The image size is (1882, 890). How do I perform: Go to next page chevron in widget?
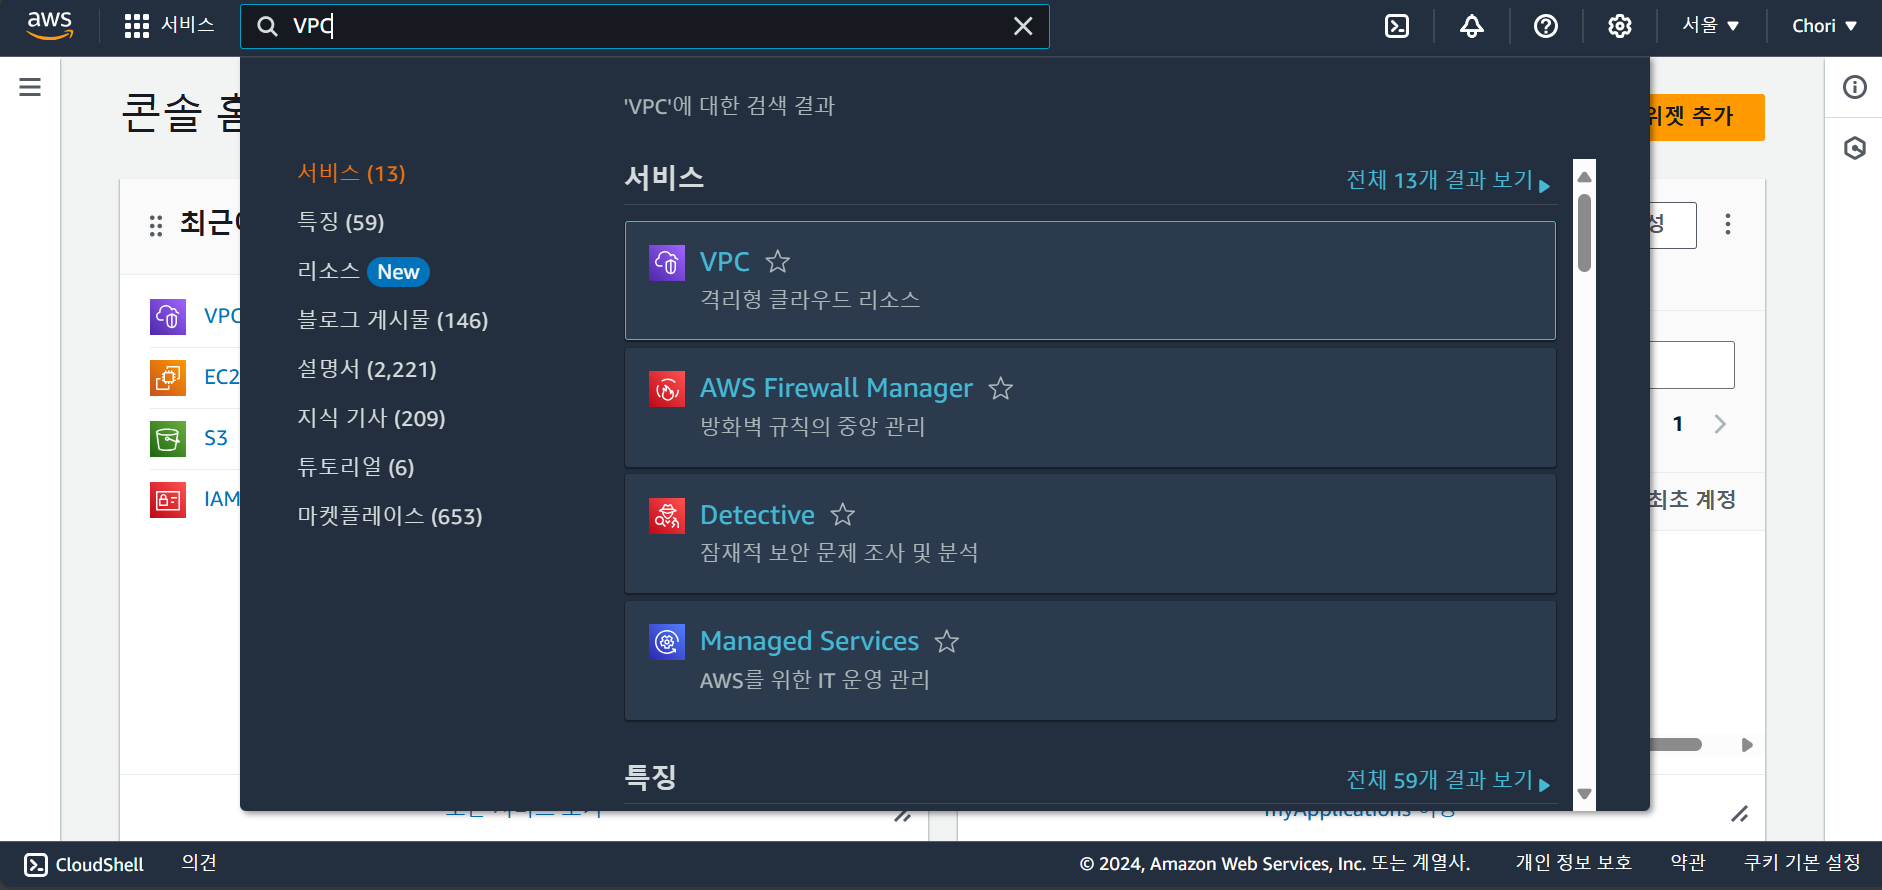(x=1720, y=424)
